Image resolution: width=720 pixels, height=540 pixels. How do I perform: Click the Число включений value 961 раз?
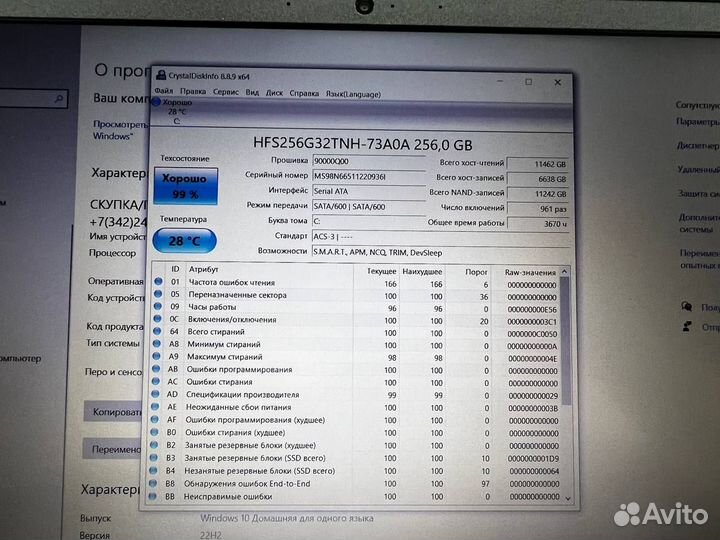pos(538,209)
